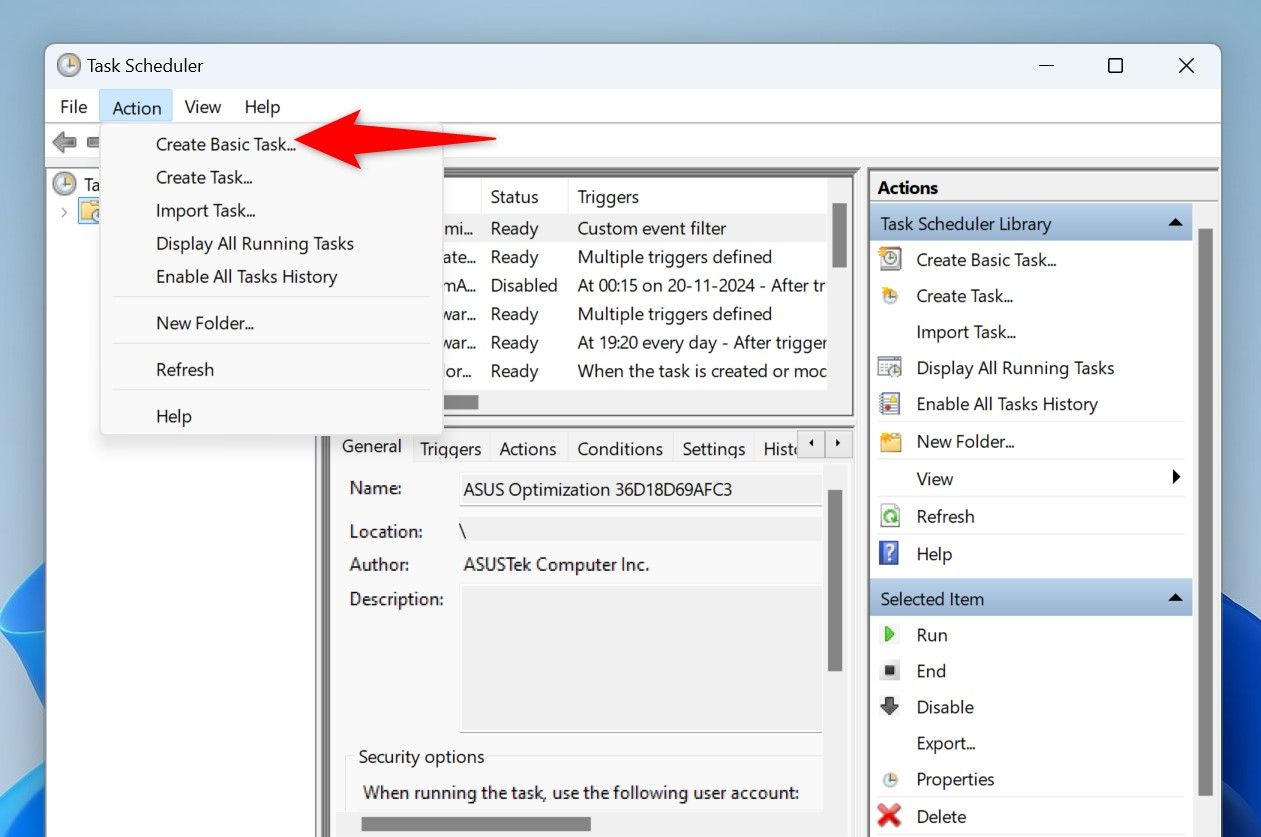The width and height of the screenshot is (1261, 837).
Task: Open the View menu in menu bar
Action: (203, 107)
